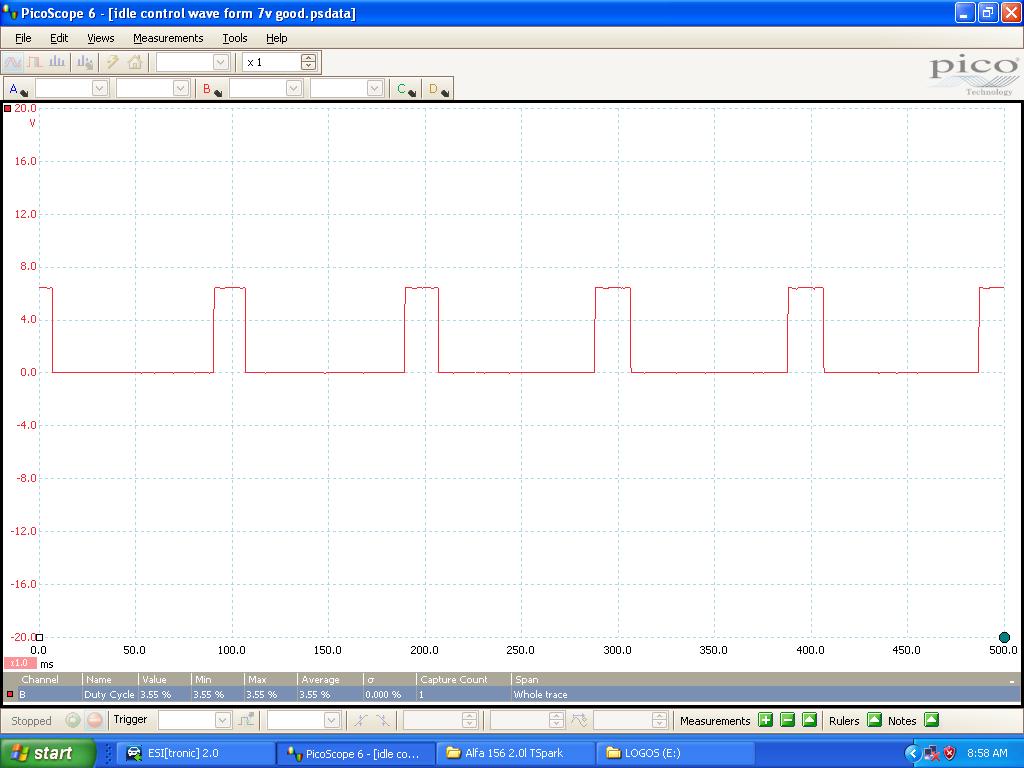This screenshot has height=768, width=1024.
Task: Click the falling edge trigger icon
Action: click(x=383, y=720)
